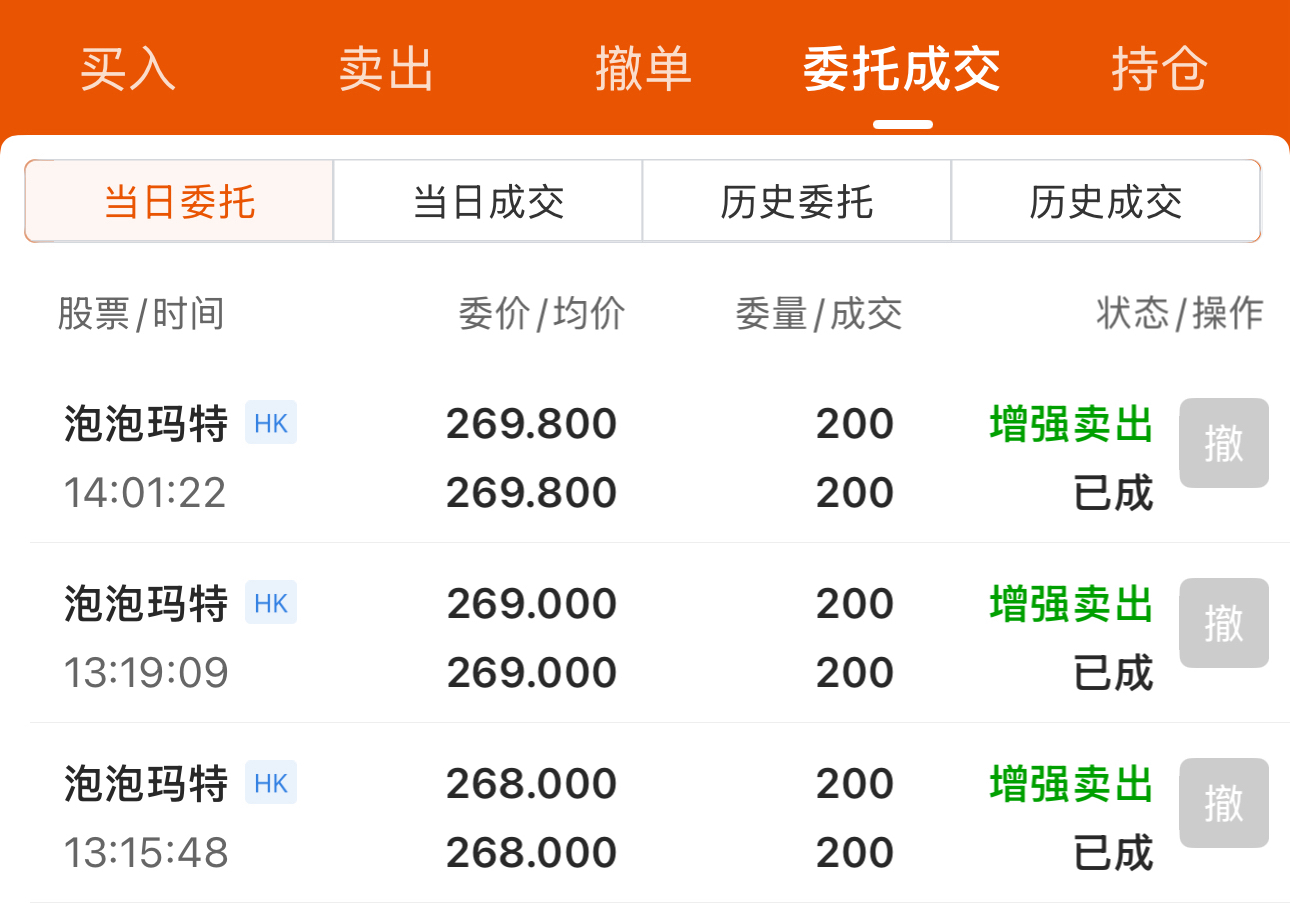The height and width of the screenshot is (904, 1290).
Task: Go to the 持仓 tab
Action: pyautogui.click(x=1159, y=69)
